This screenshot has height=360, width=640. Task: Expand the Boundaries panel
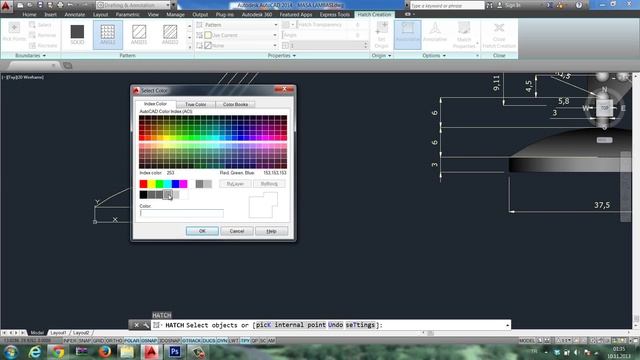[x=30, y=55]
